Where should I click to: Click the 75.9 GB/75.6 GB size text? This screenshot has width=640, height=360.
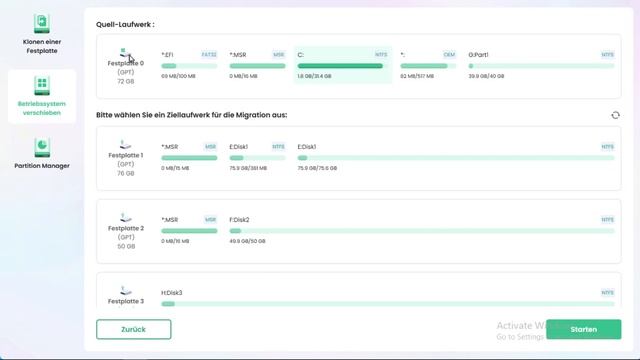317,168
